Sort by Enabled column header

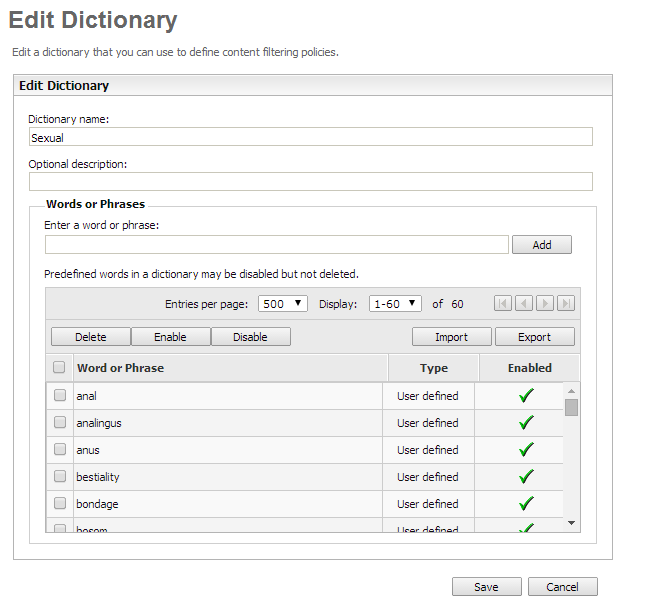point(529,368)
